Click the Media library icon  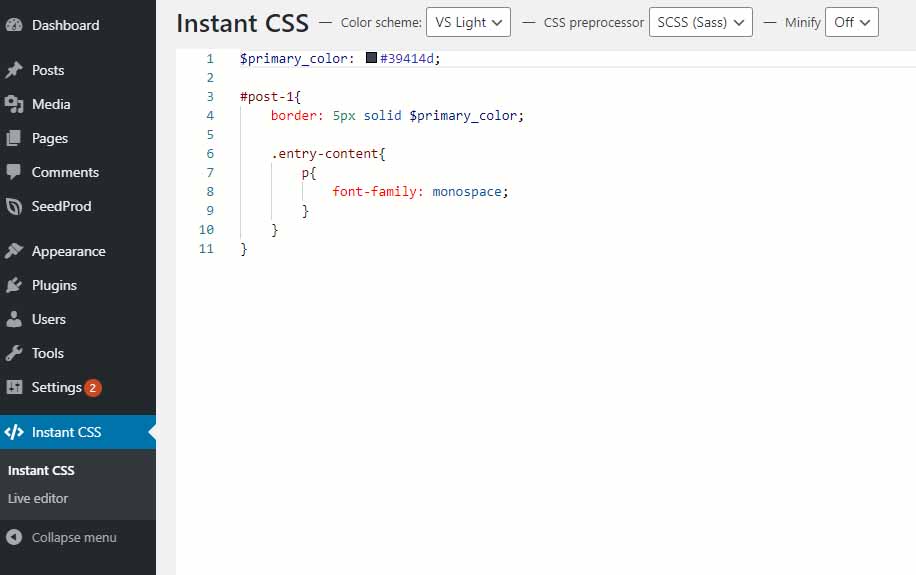(x=14, y=104)
